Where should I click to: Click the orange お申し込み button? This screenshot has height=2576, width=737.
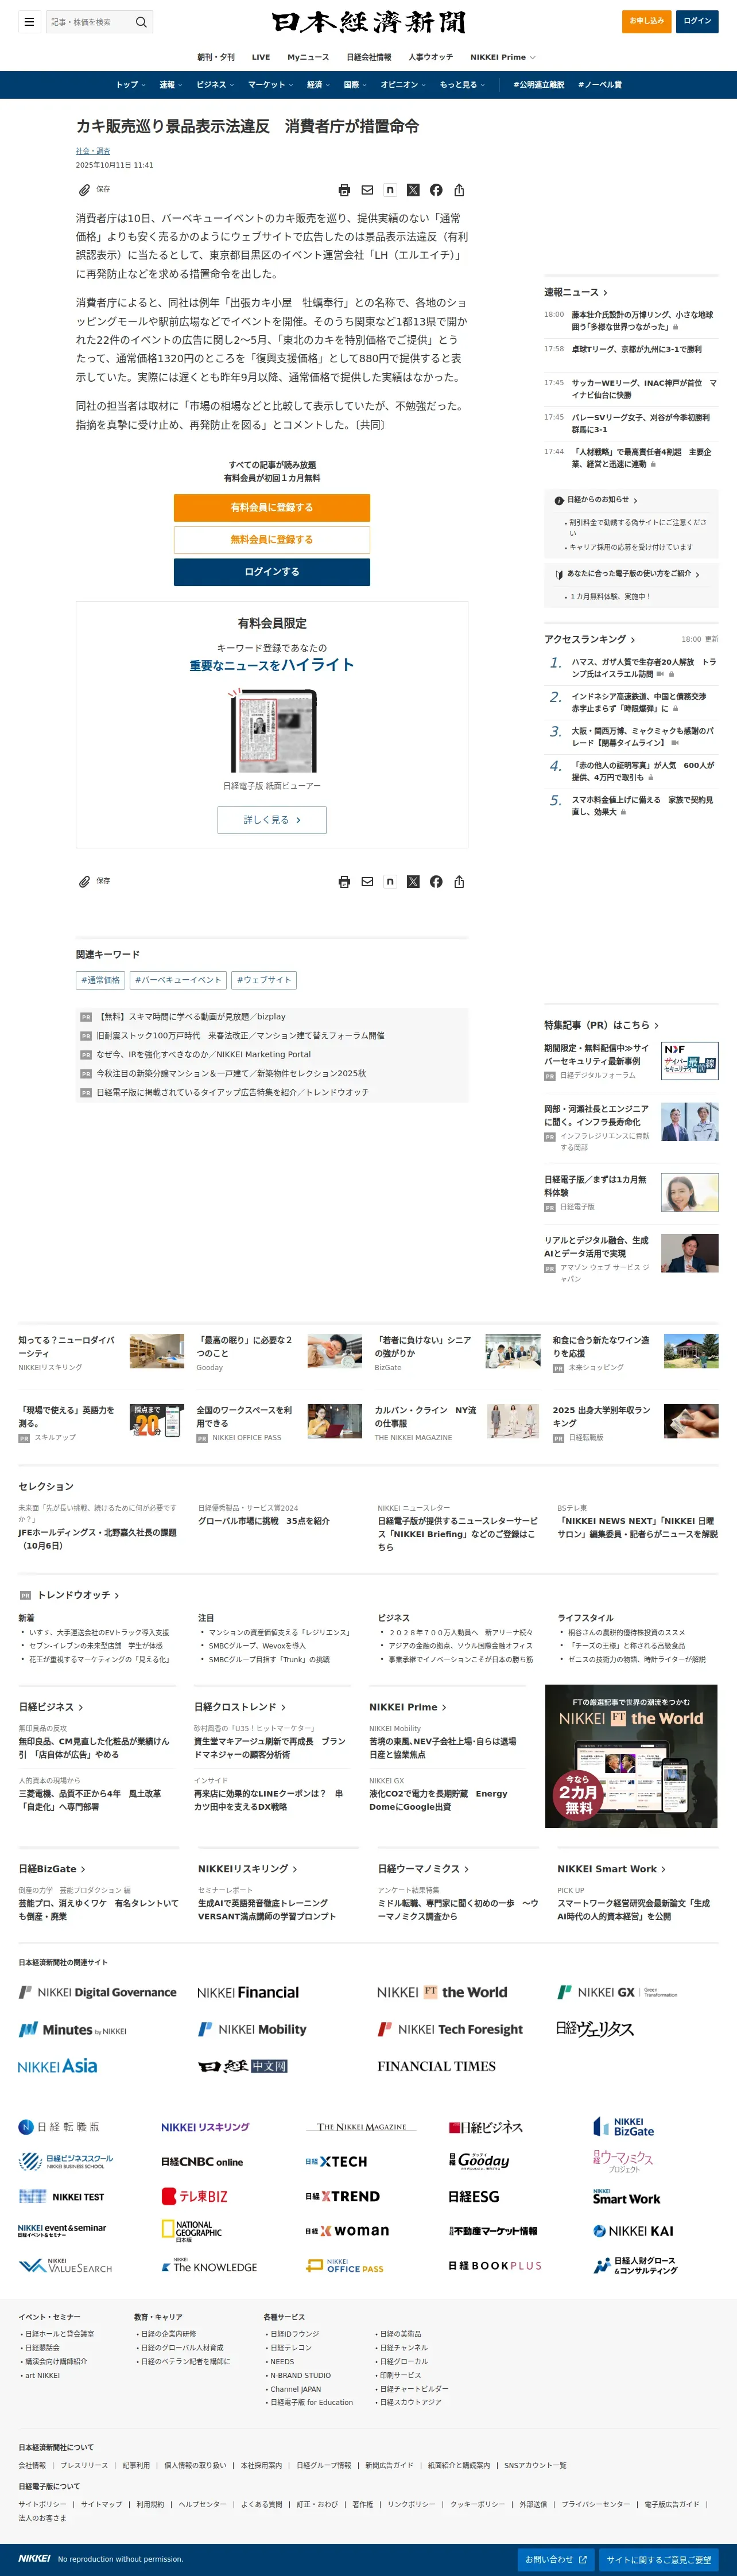[x=646, y=21]
